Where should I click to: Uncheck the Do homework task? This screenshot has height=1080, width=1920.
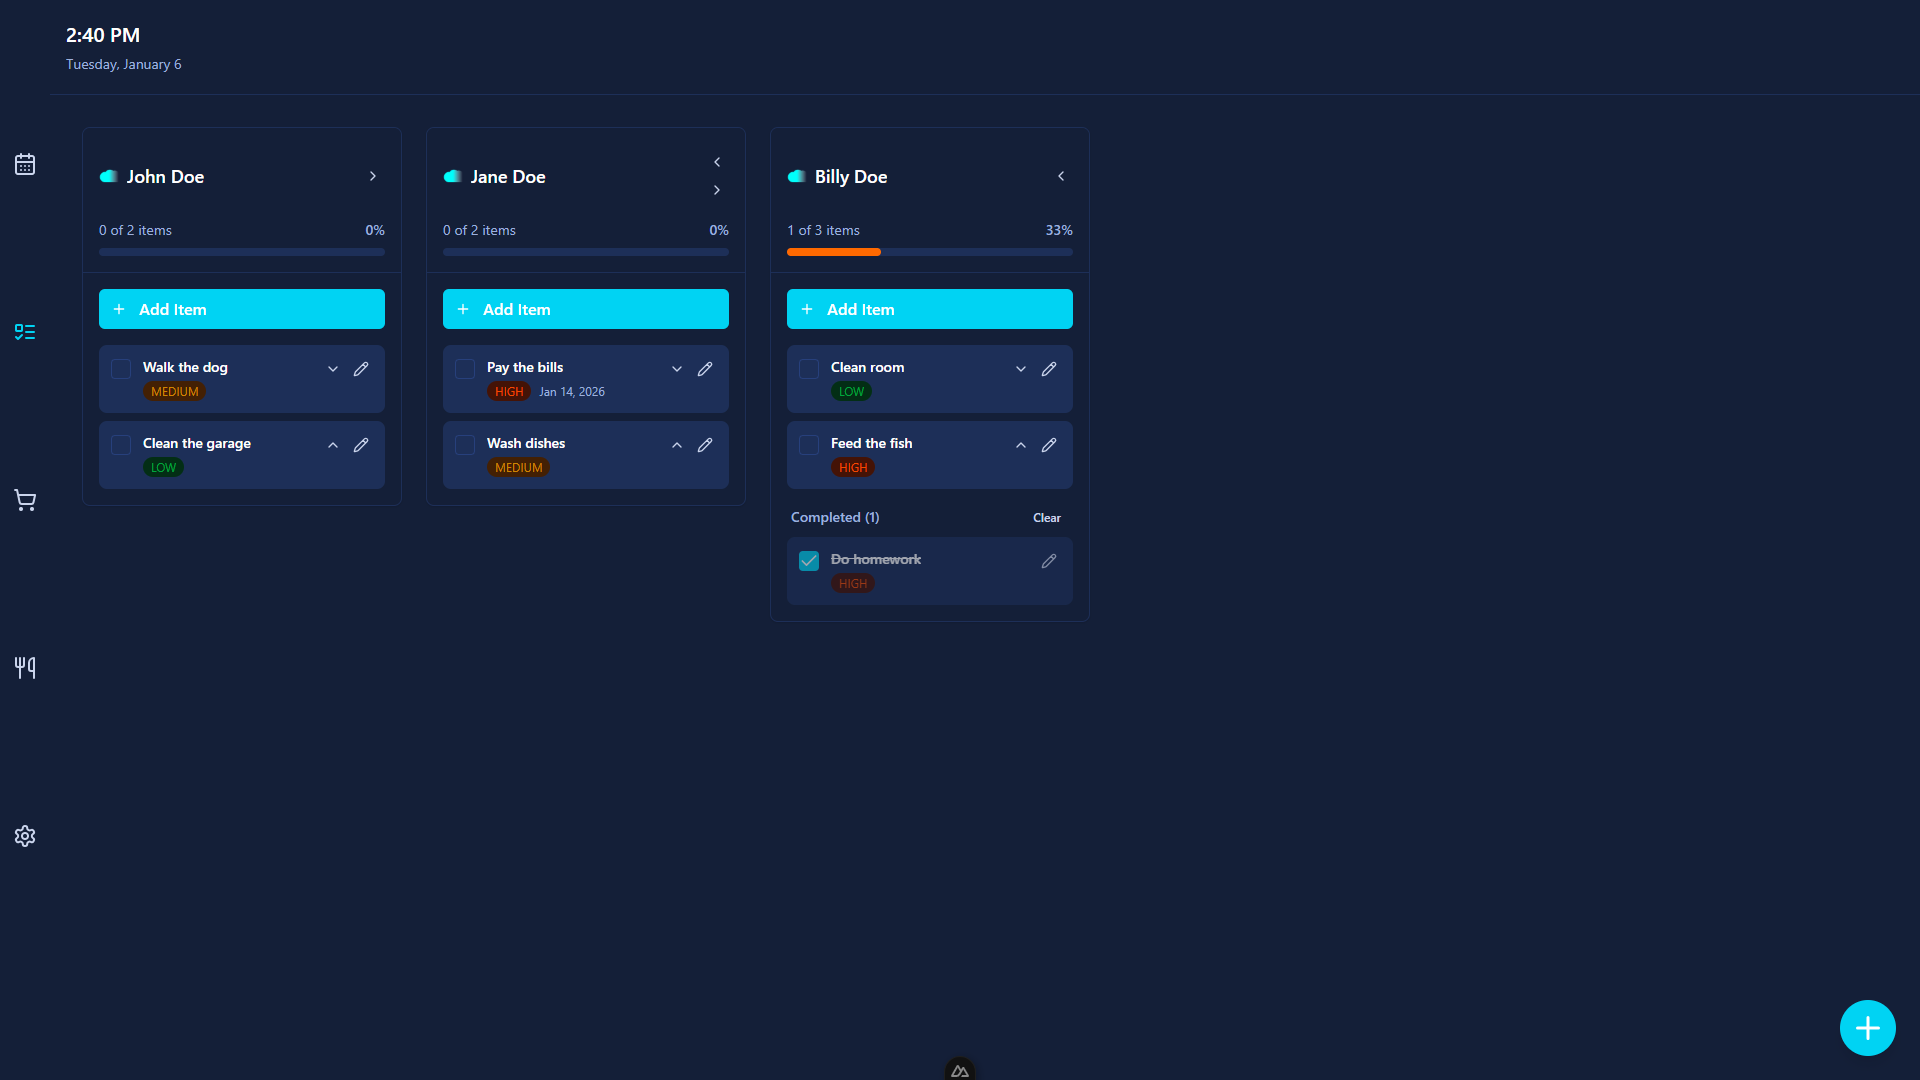[809, 561]
